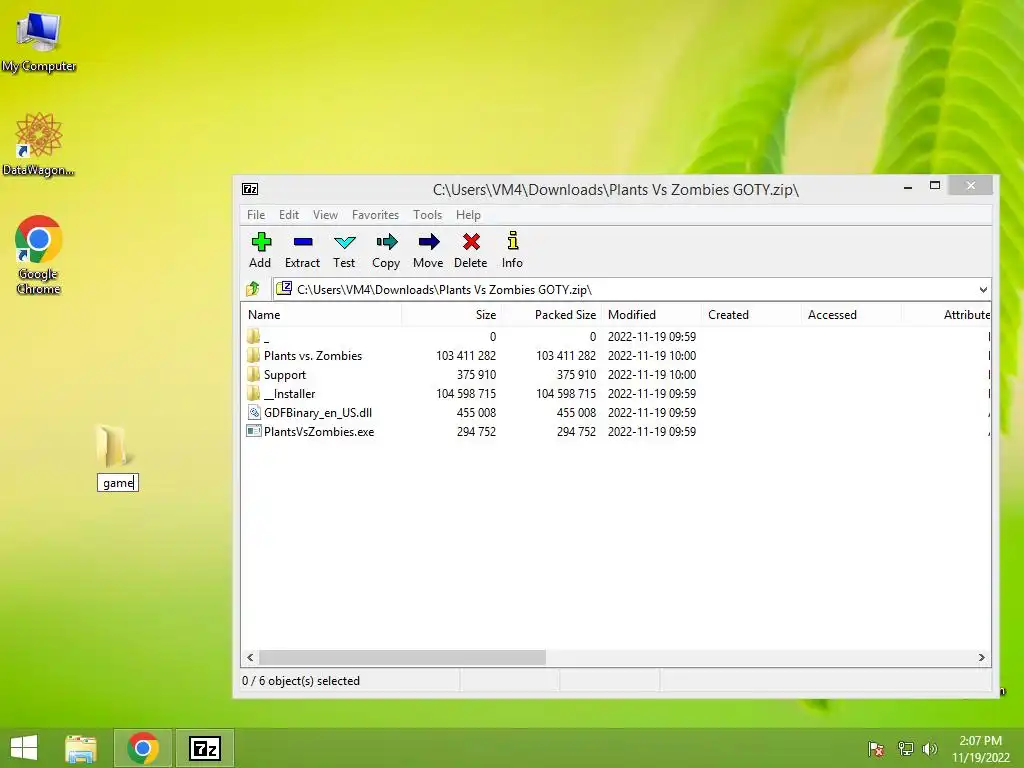Open the Windows Start button
The image size is (1024, 768).
point(24,748)
